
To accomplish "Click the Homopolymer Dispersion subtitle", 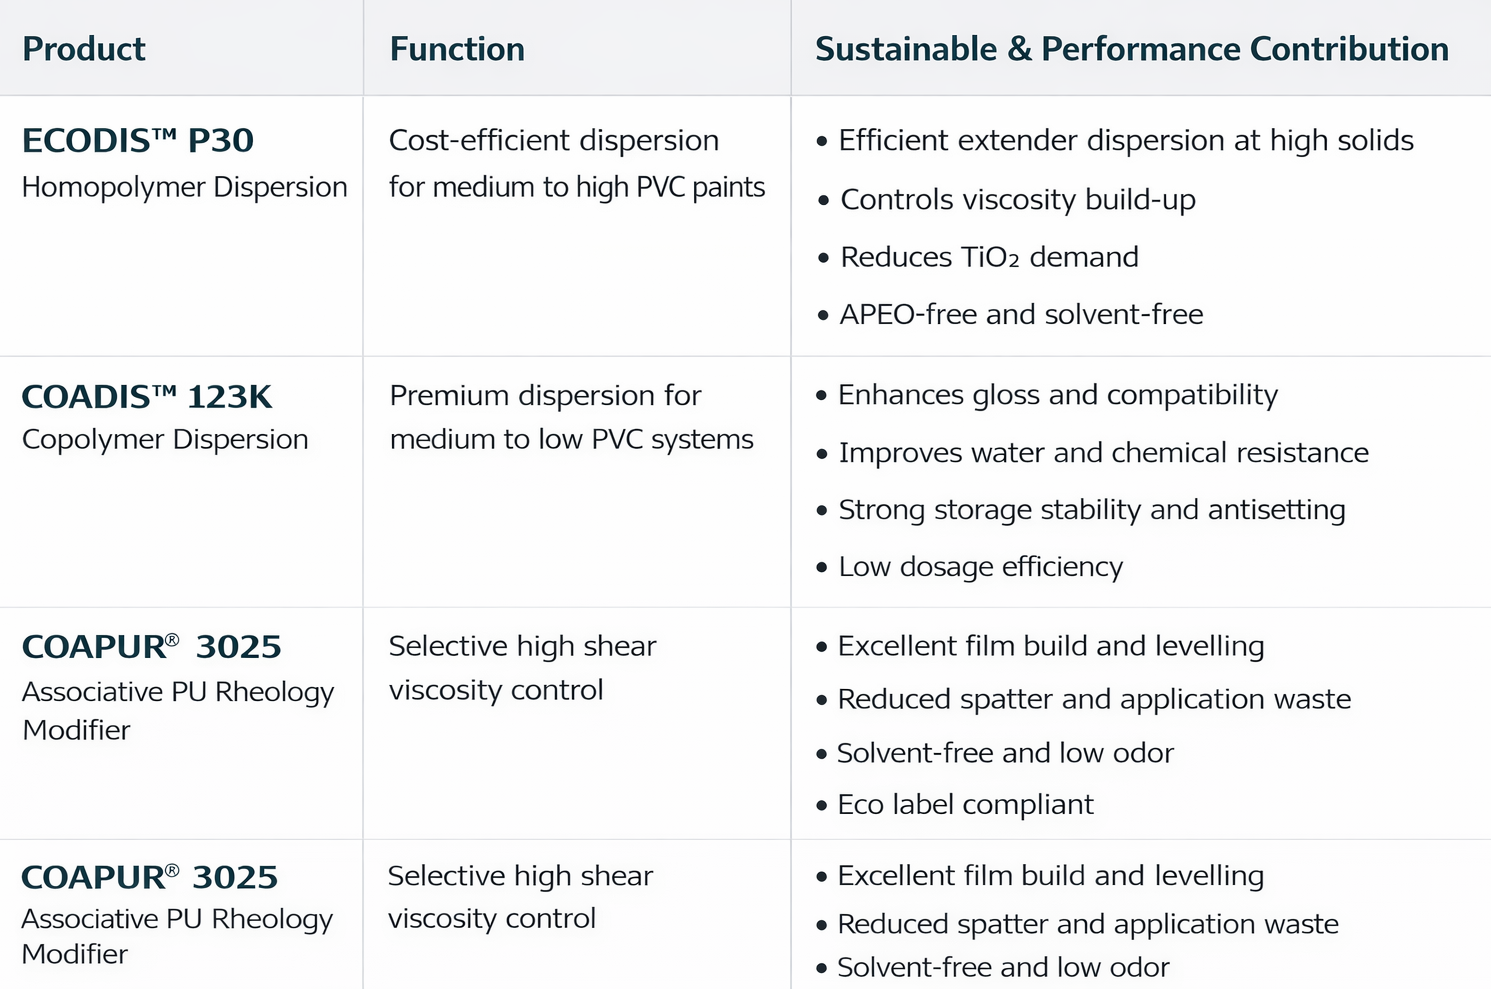I will (184, 187).
